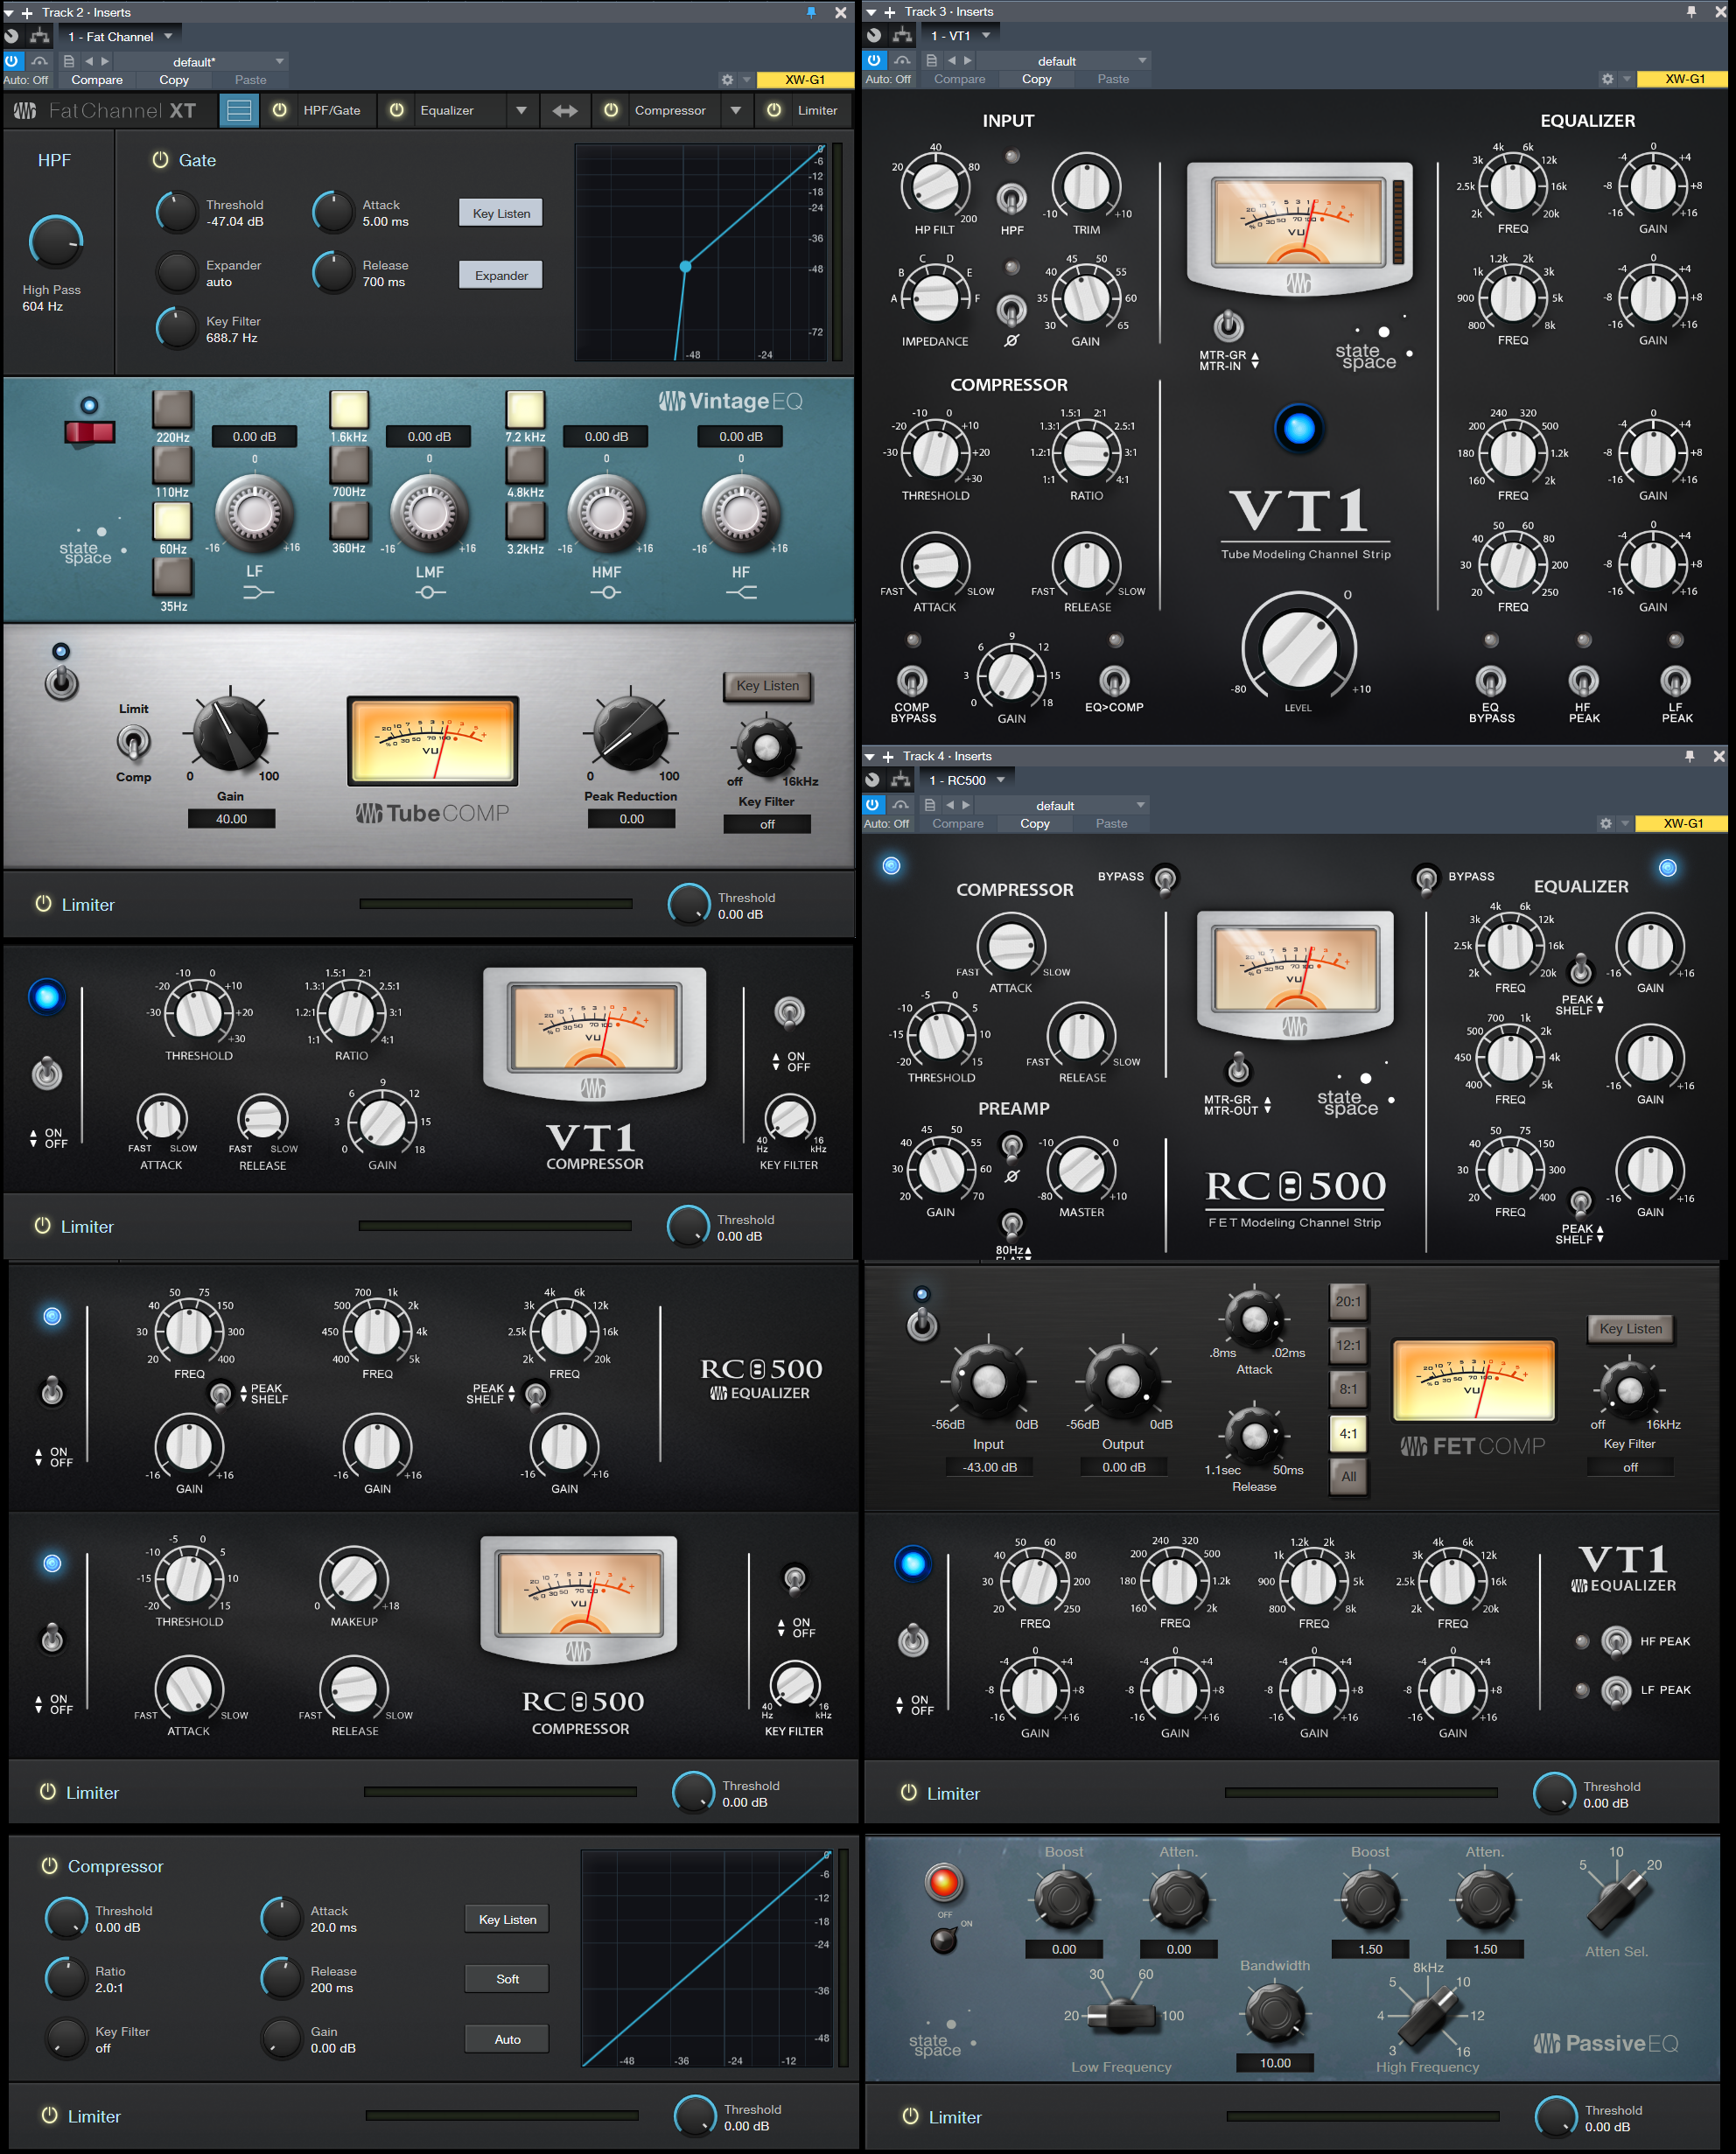This screenshot has width=1736, height=2154.
Task: Select the 20:1 FET Comp ratio
Action: (1348, 1301)
